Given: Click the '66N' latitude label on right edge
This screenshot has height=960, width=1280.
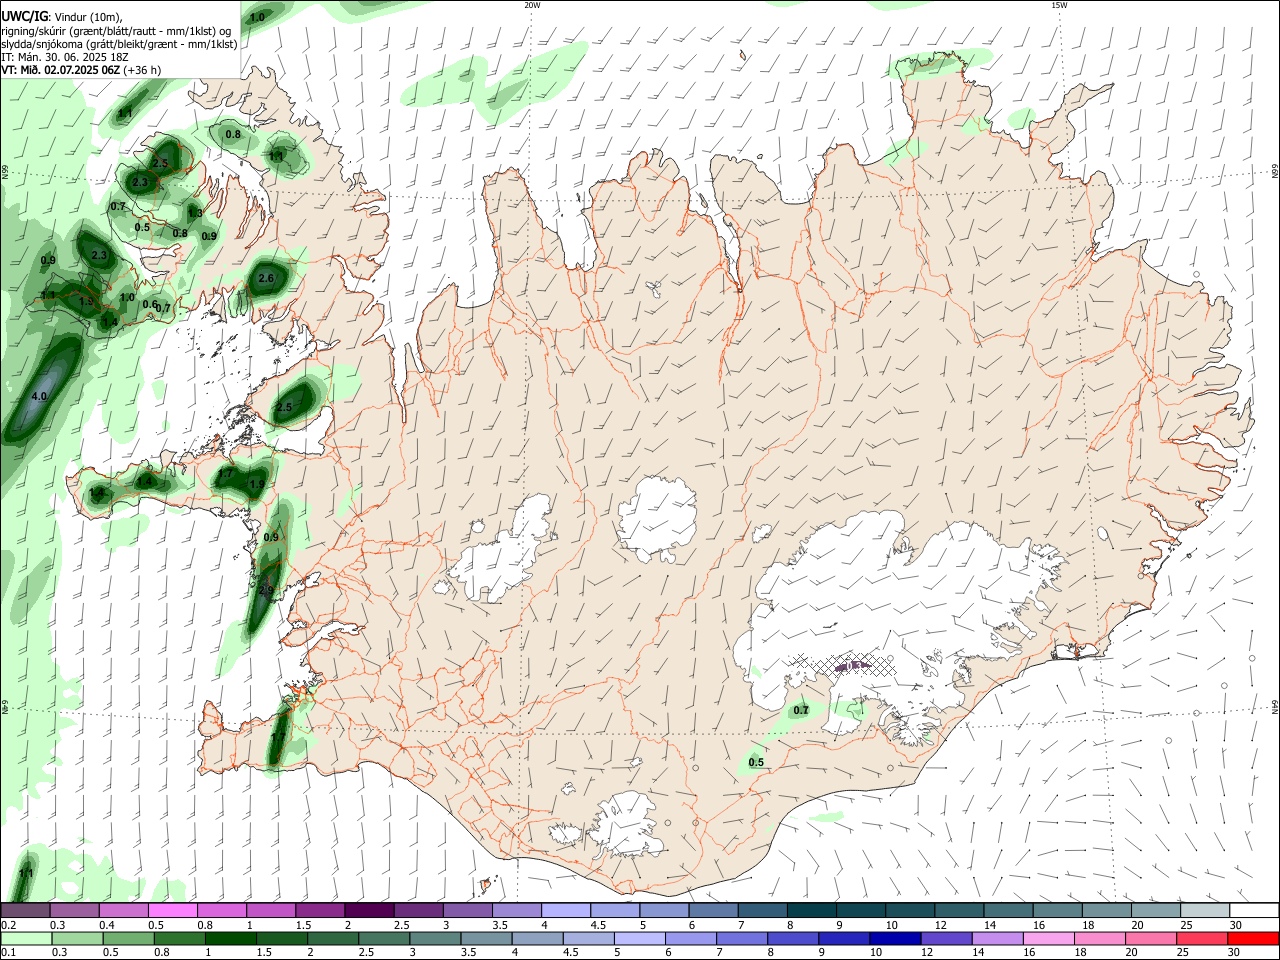Looking at the screenshot, I should (x=1275, y=171).
